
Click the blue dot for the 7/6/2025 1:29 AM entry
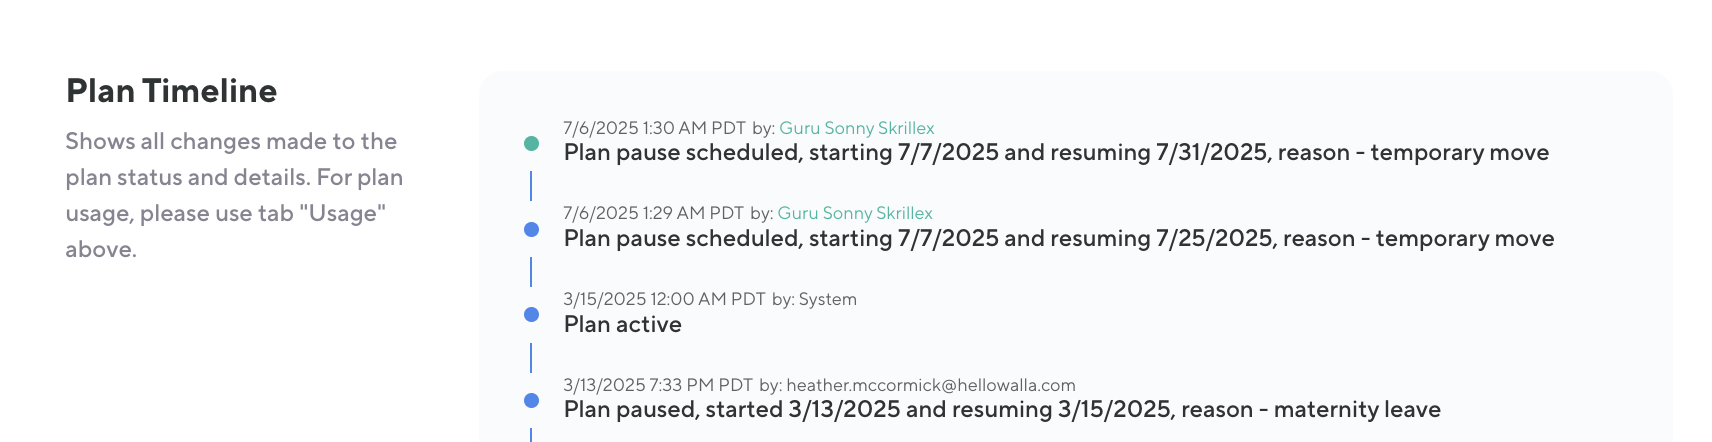coord(531,230)
